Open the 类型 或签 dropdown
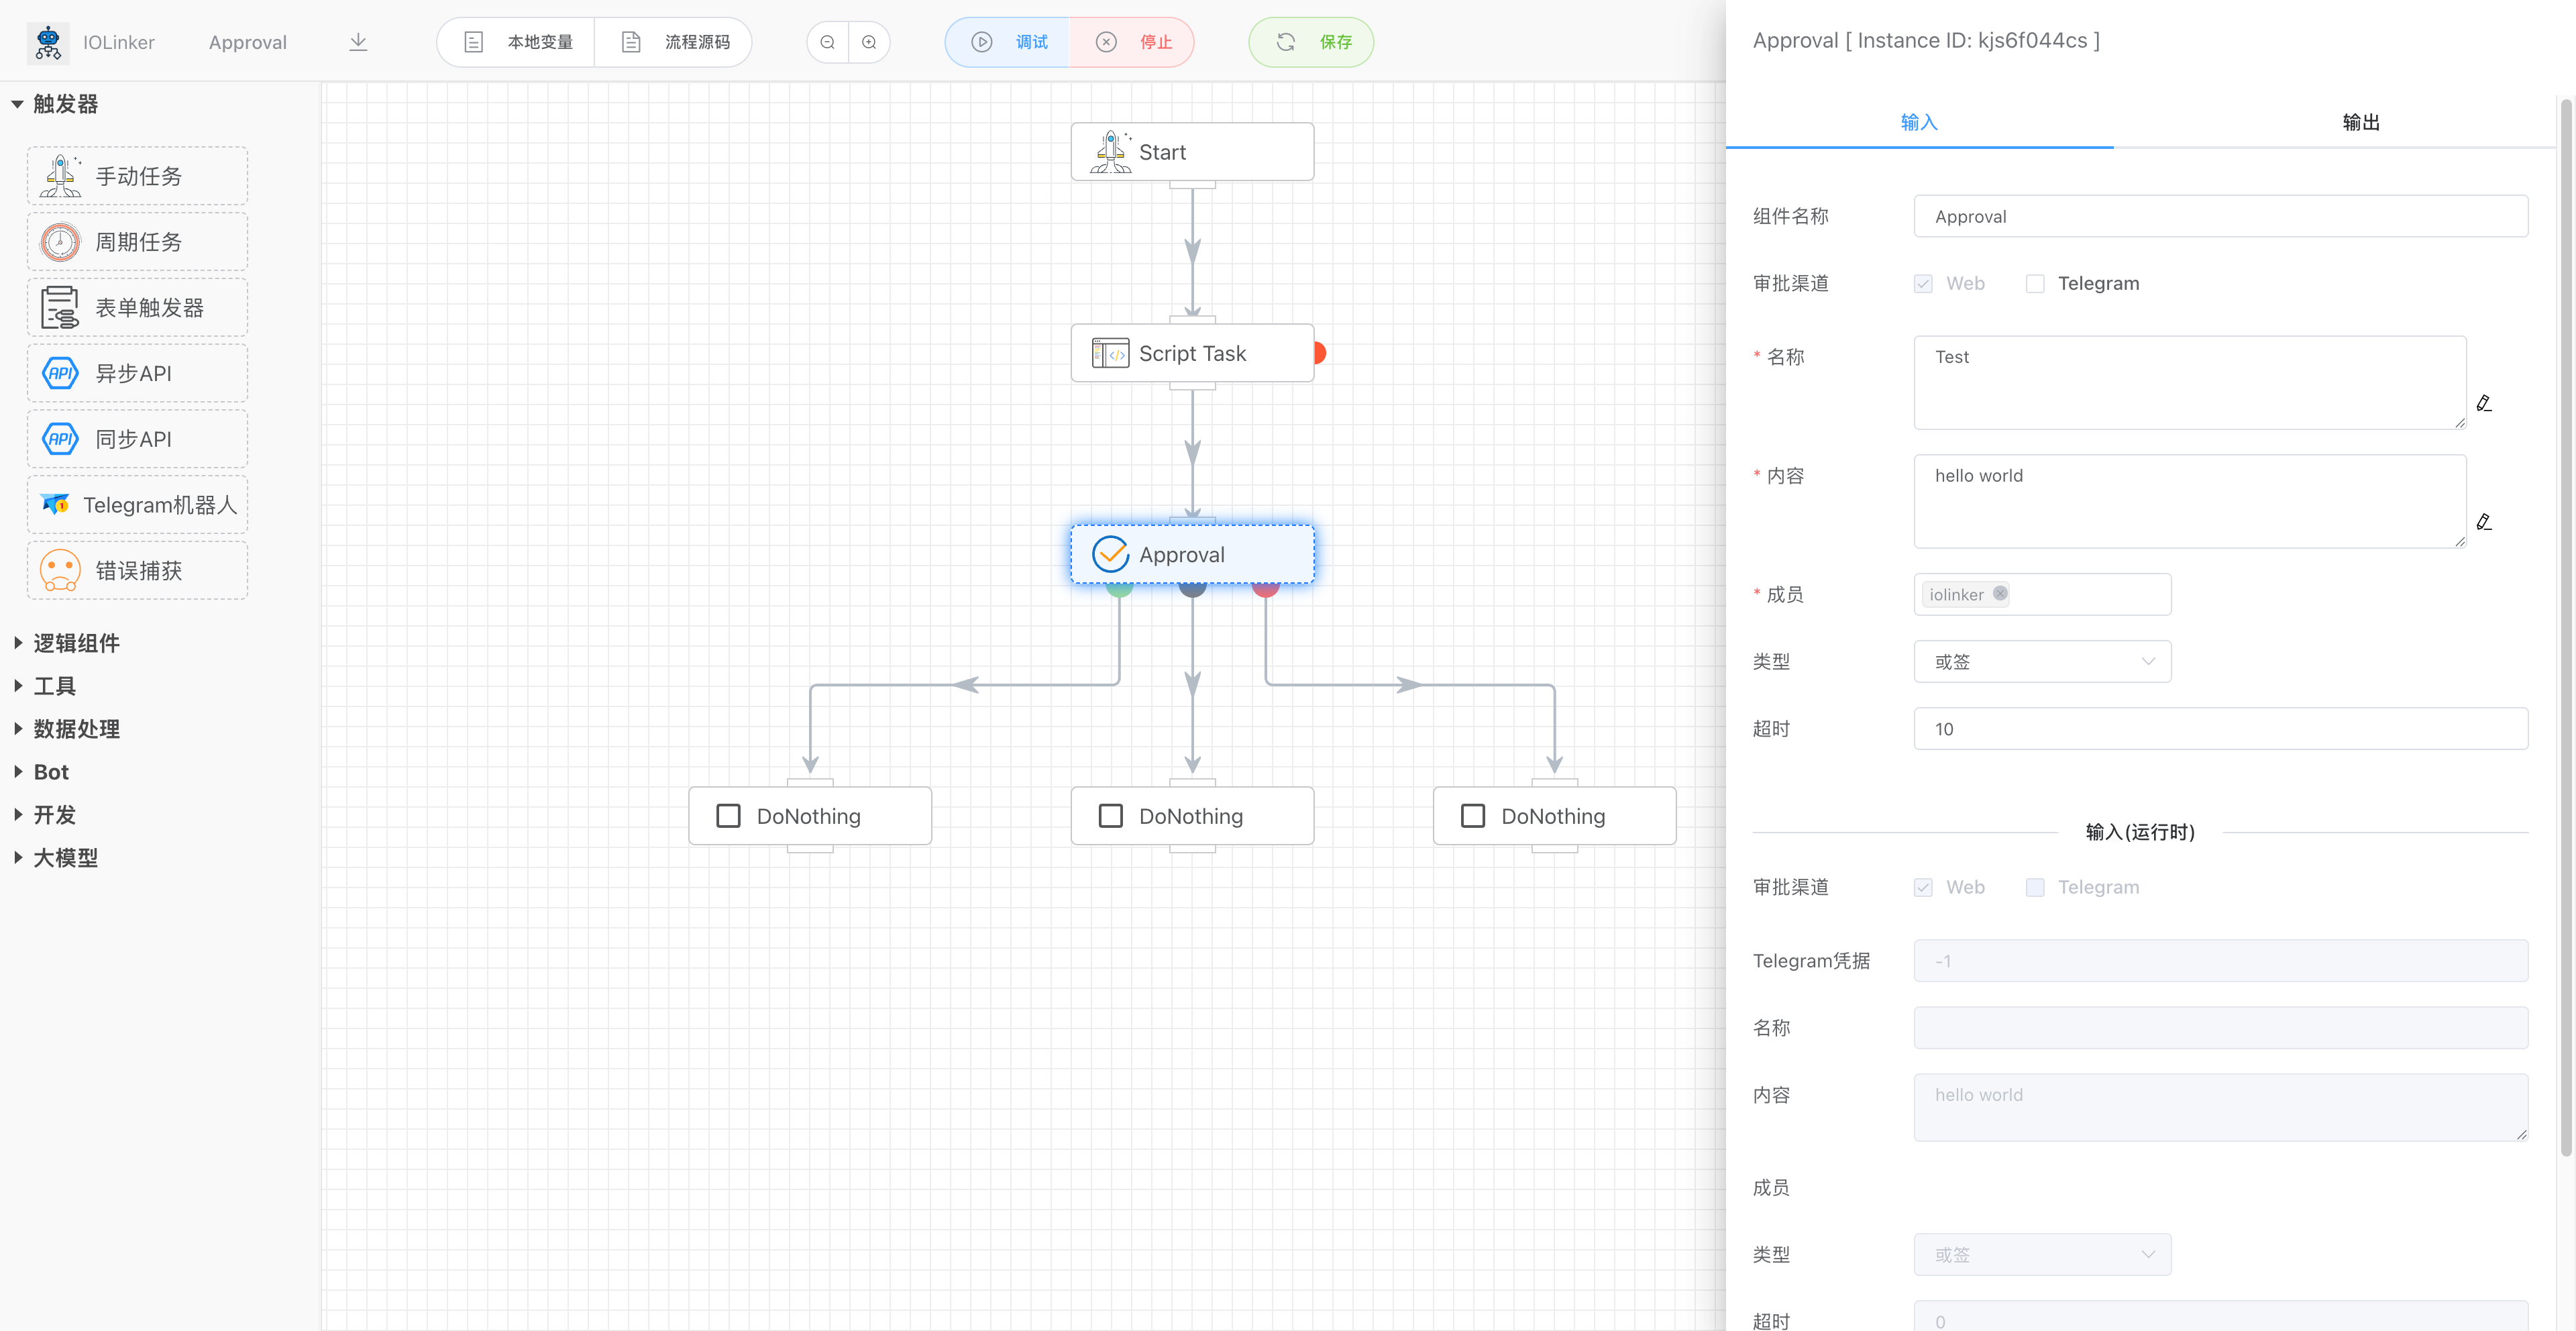Image resolution: width=2576 pixels, height=1331 pixels. coord(2041,661)
